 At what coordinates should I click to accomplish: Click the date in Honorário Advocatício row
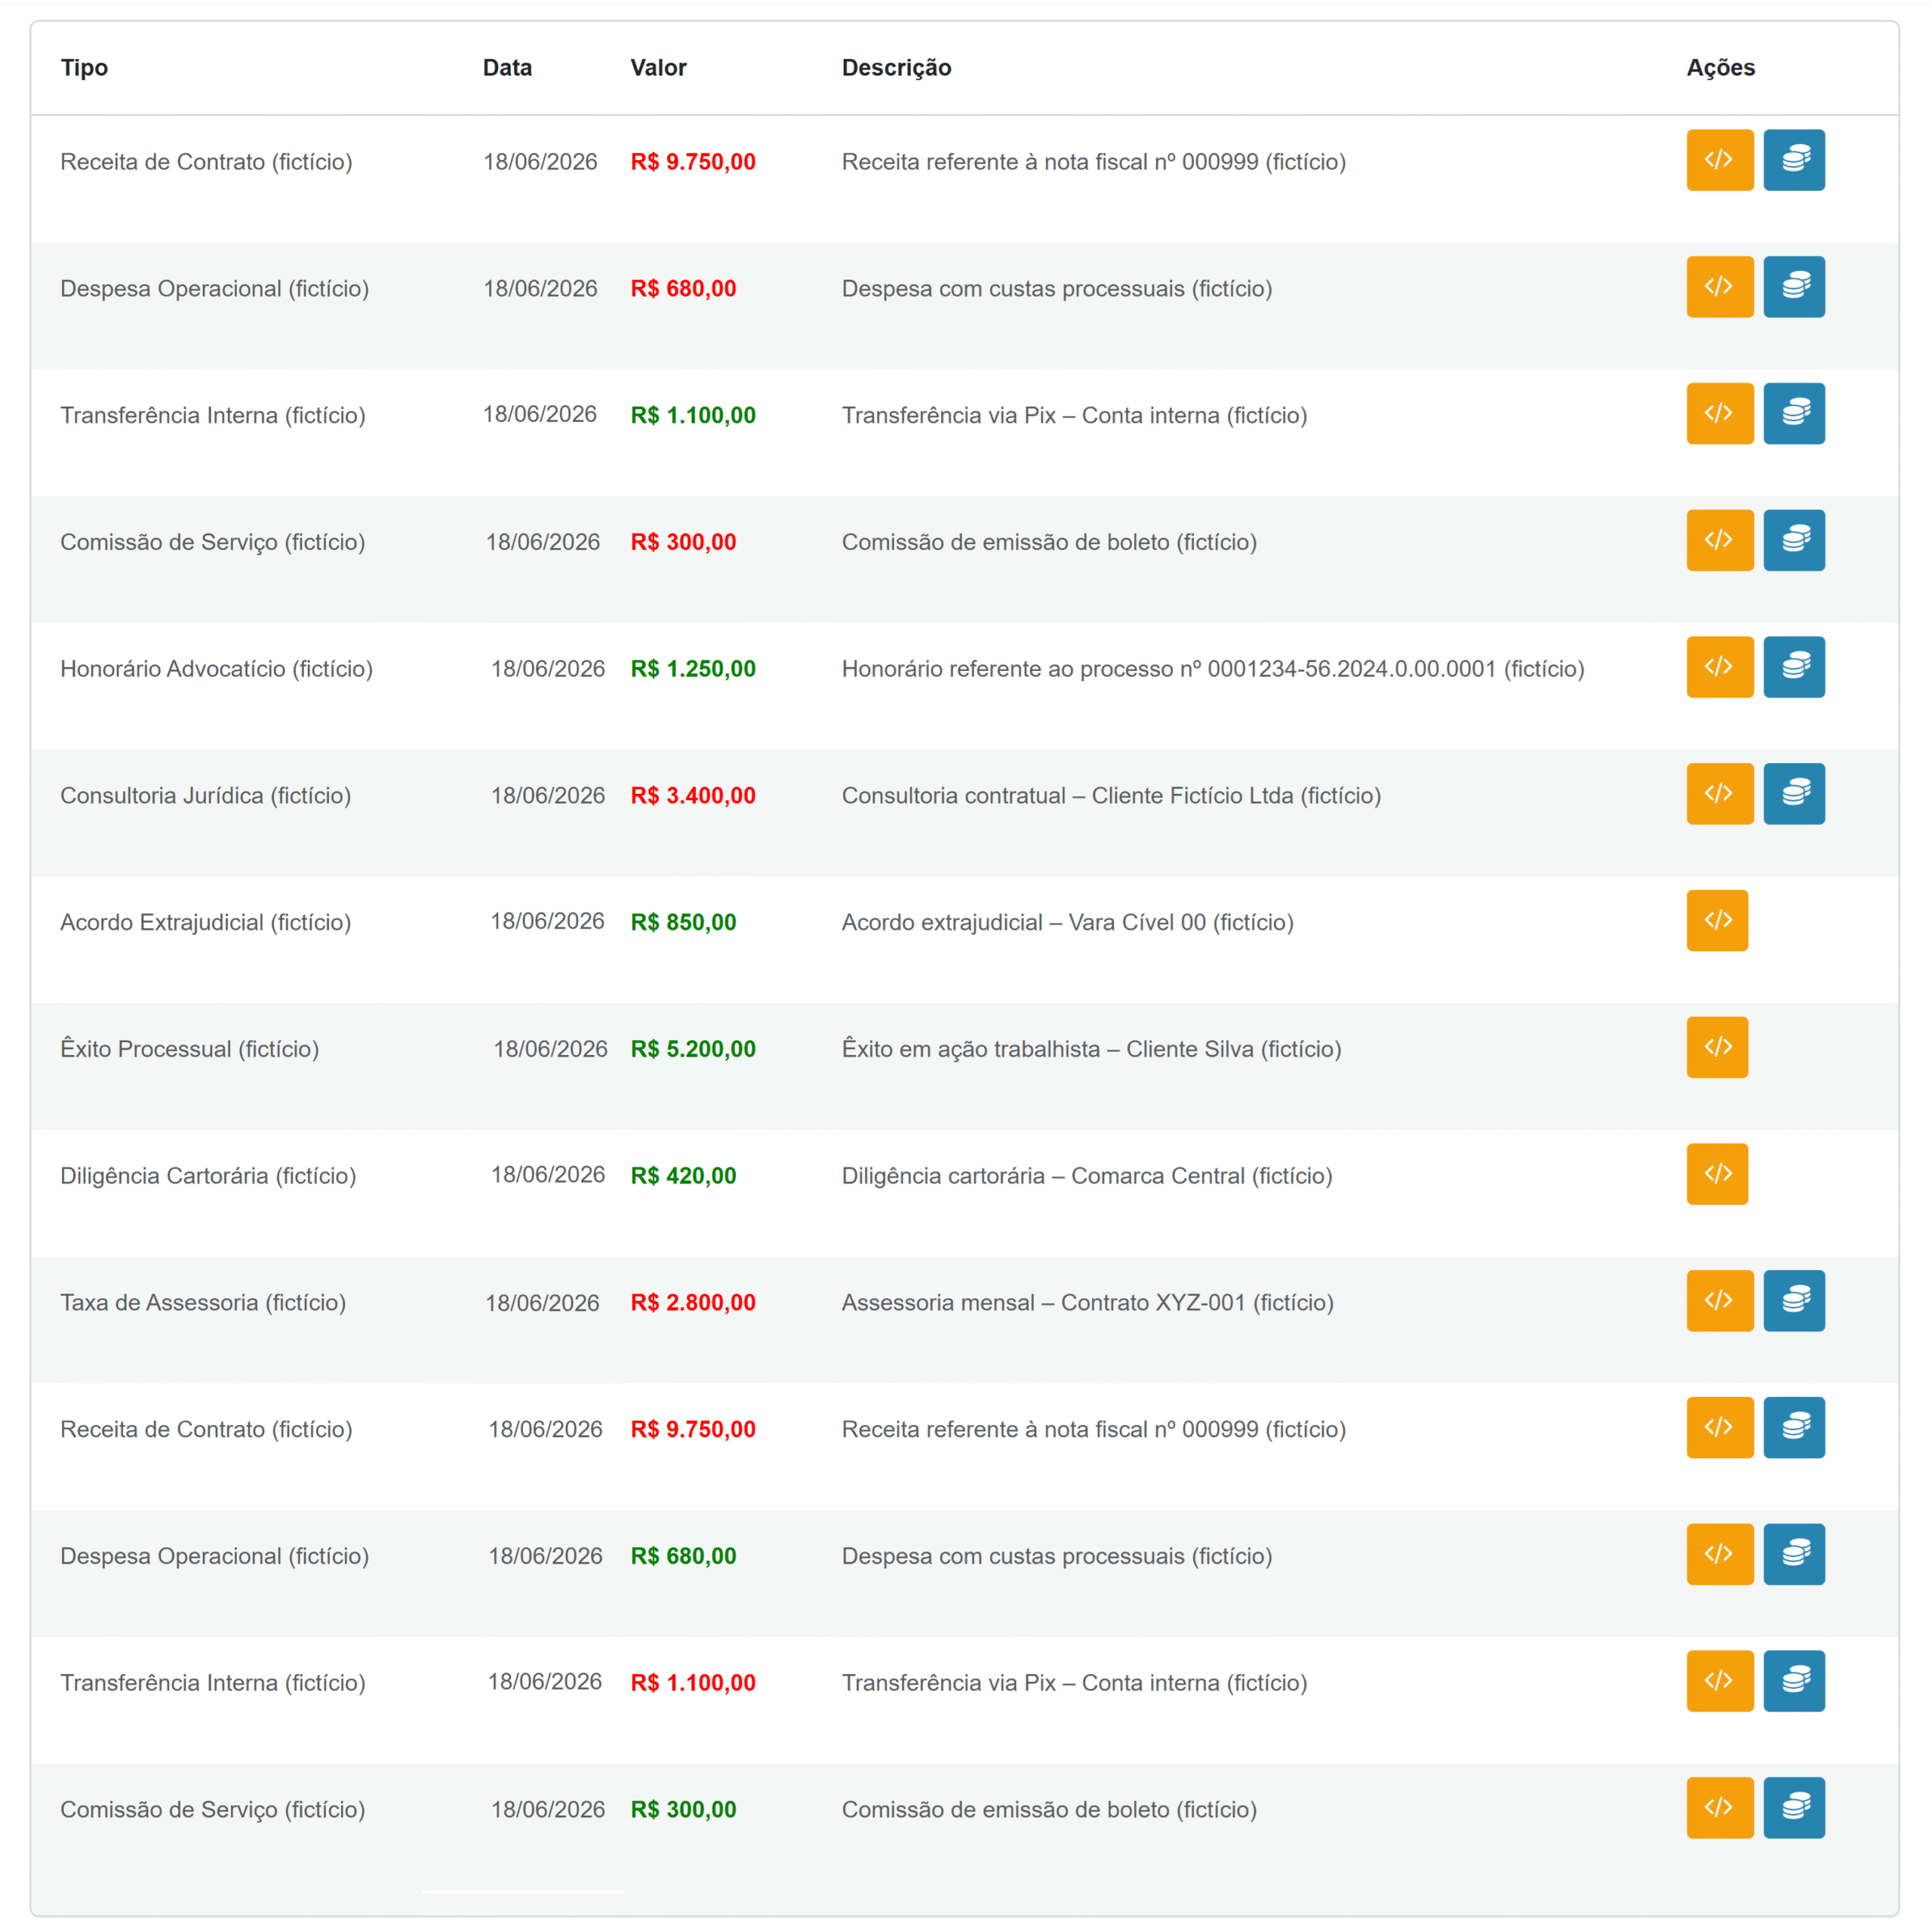pos(548,669)
